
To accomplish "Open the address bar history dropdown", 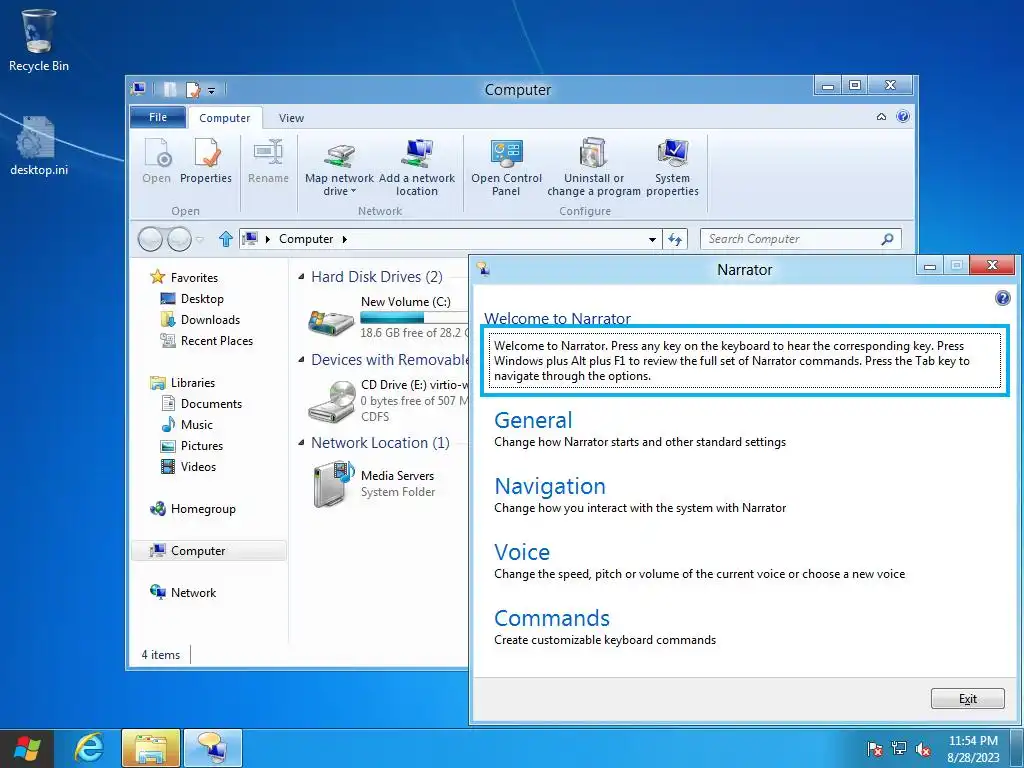I will [x=652, y=239].
